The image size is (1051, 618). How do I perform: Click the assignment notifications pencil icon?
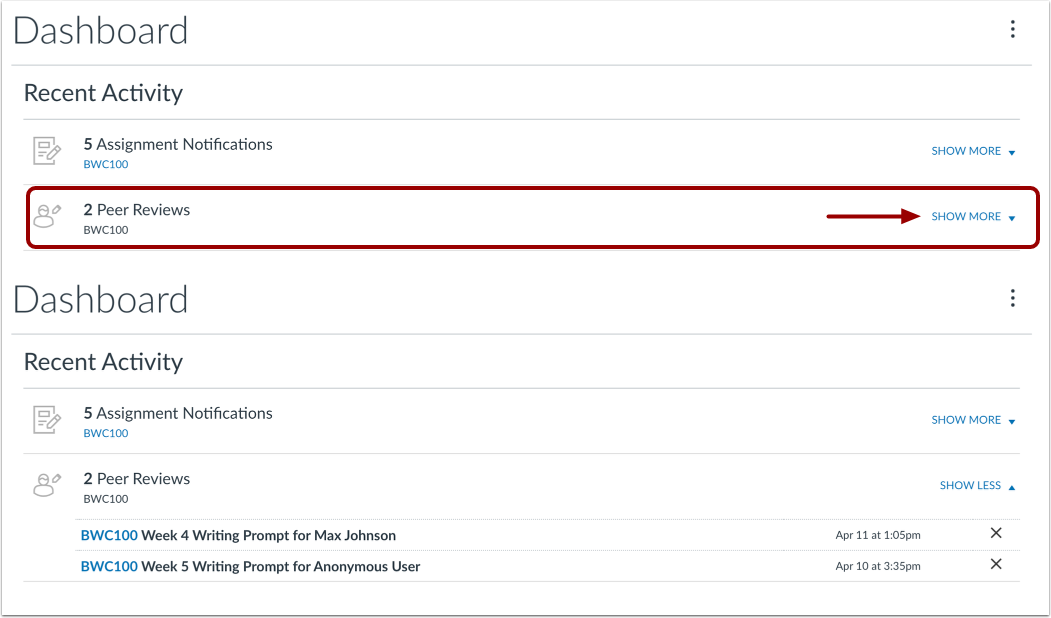tap(46, 150)
